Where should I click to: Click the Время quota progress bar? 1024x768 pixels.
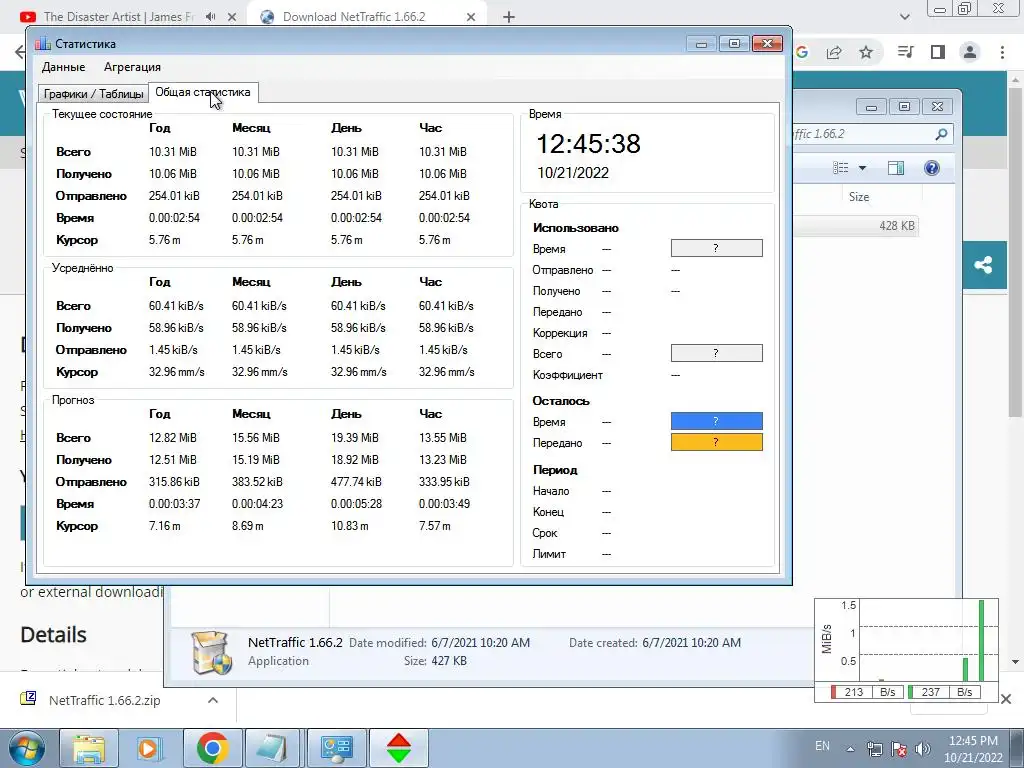click(716, 248)
